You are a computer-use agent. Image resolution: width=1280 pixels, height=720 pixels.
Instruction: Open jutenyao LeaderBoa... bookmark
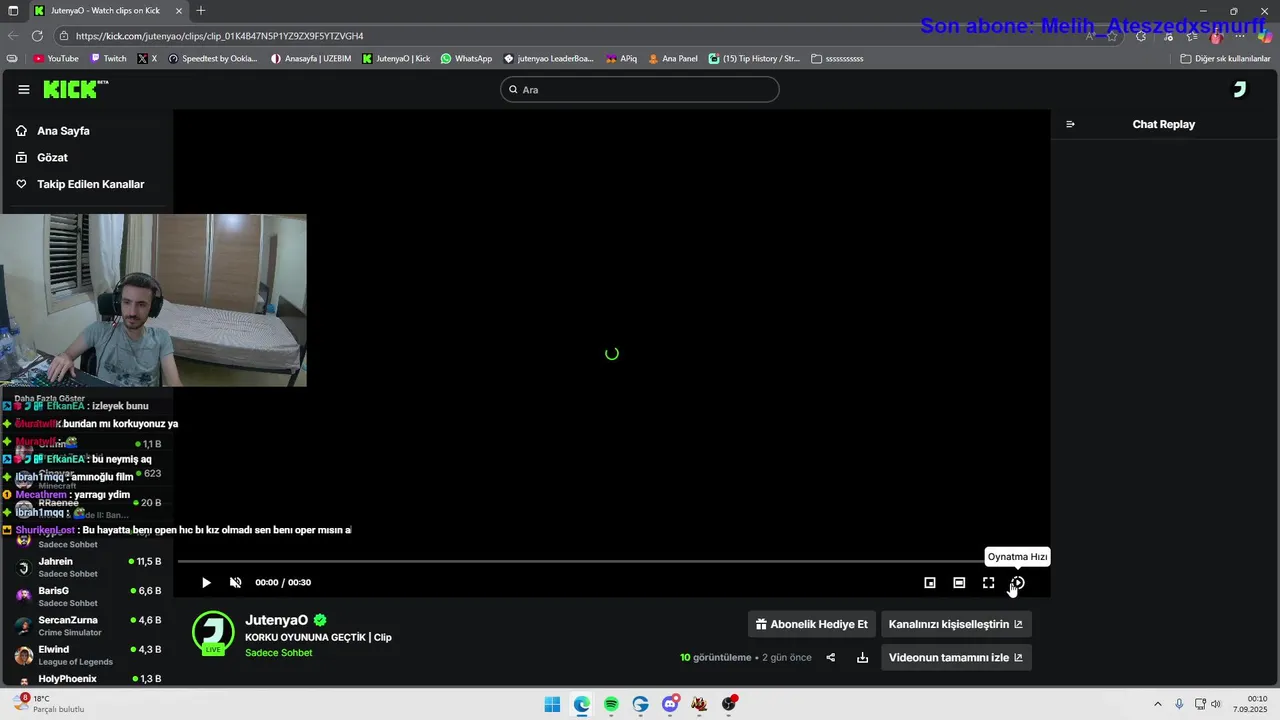(549, 59)
